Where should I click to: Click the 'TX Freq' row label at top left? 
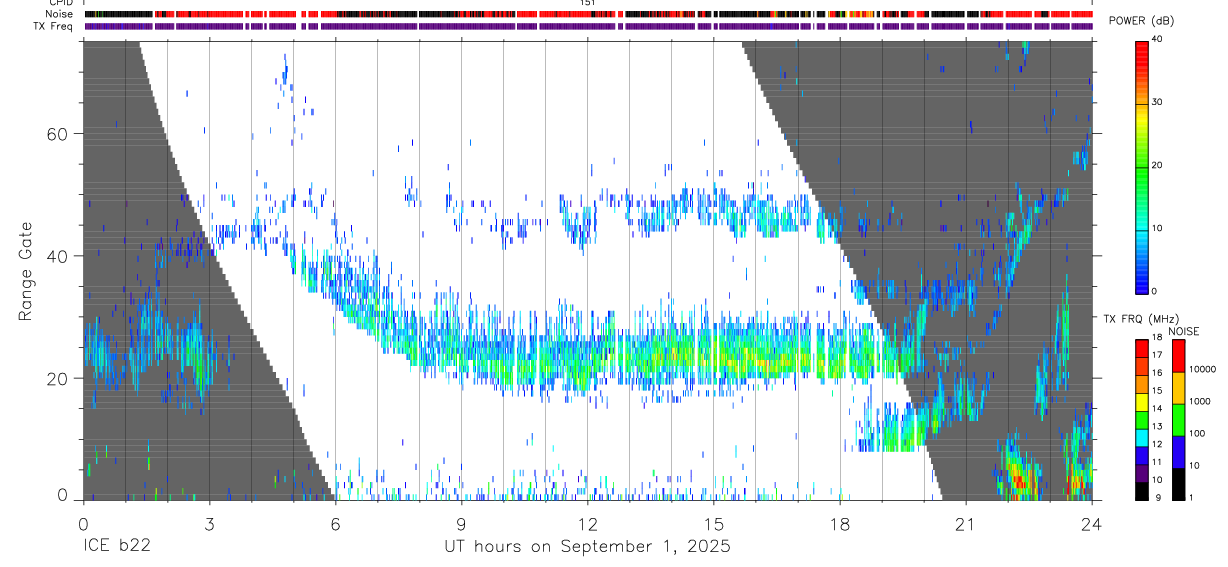point(52,26)
